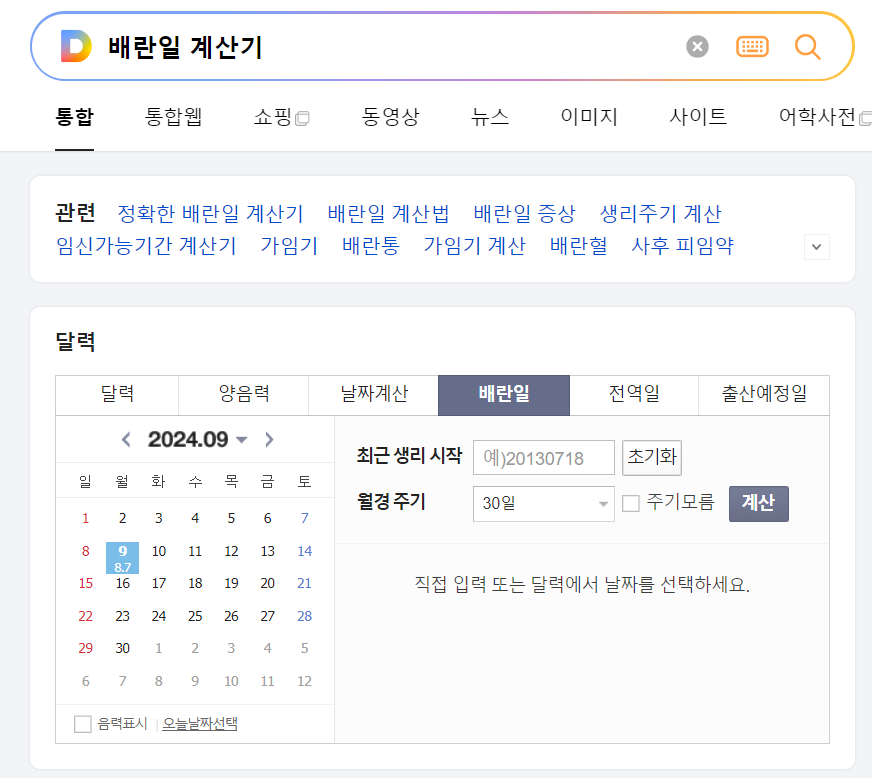The height and width of the screenshot is (778, 872).
Task: Click the 최근 생리 시작 input field
Action: point(543,457)
